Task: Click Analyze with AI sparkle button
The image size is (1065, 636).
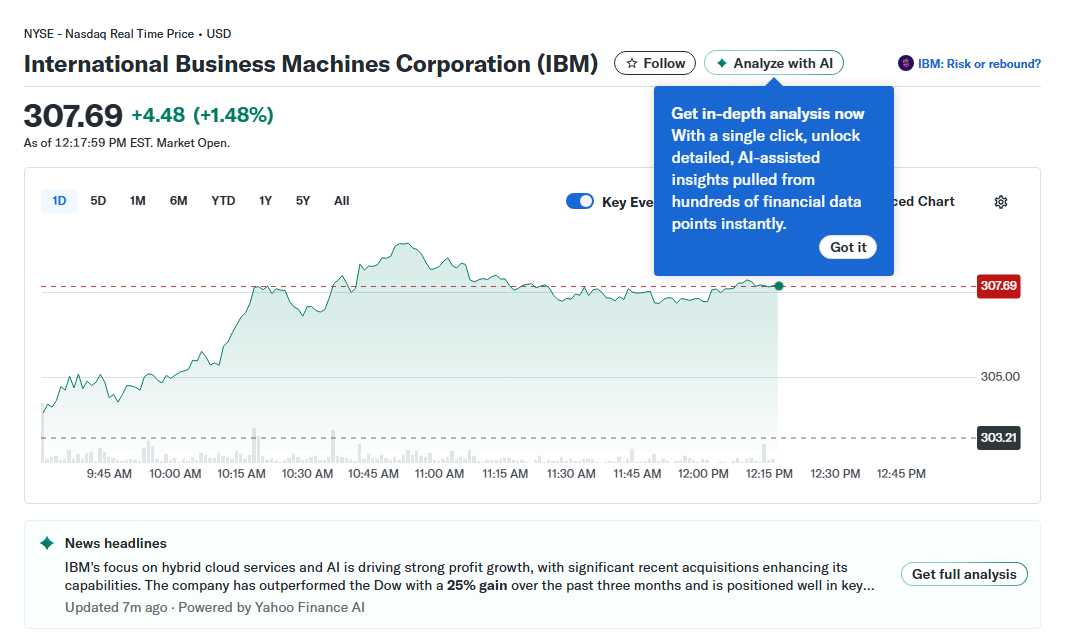Action: 774,63
